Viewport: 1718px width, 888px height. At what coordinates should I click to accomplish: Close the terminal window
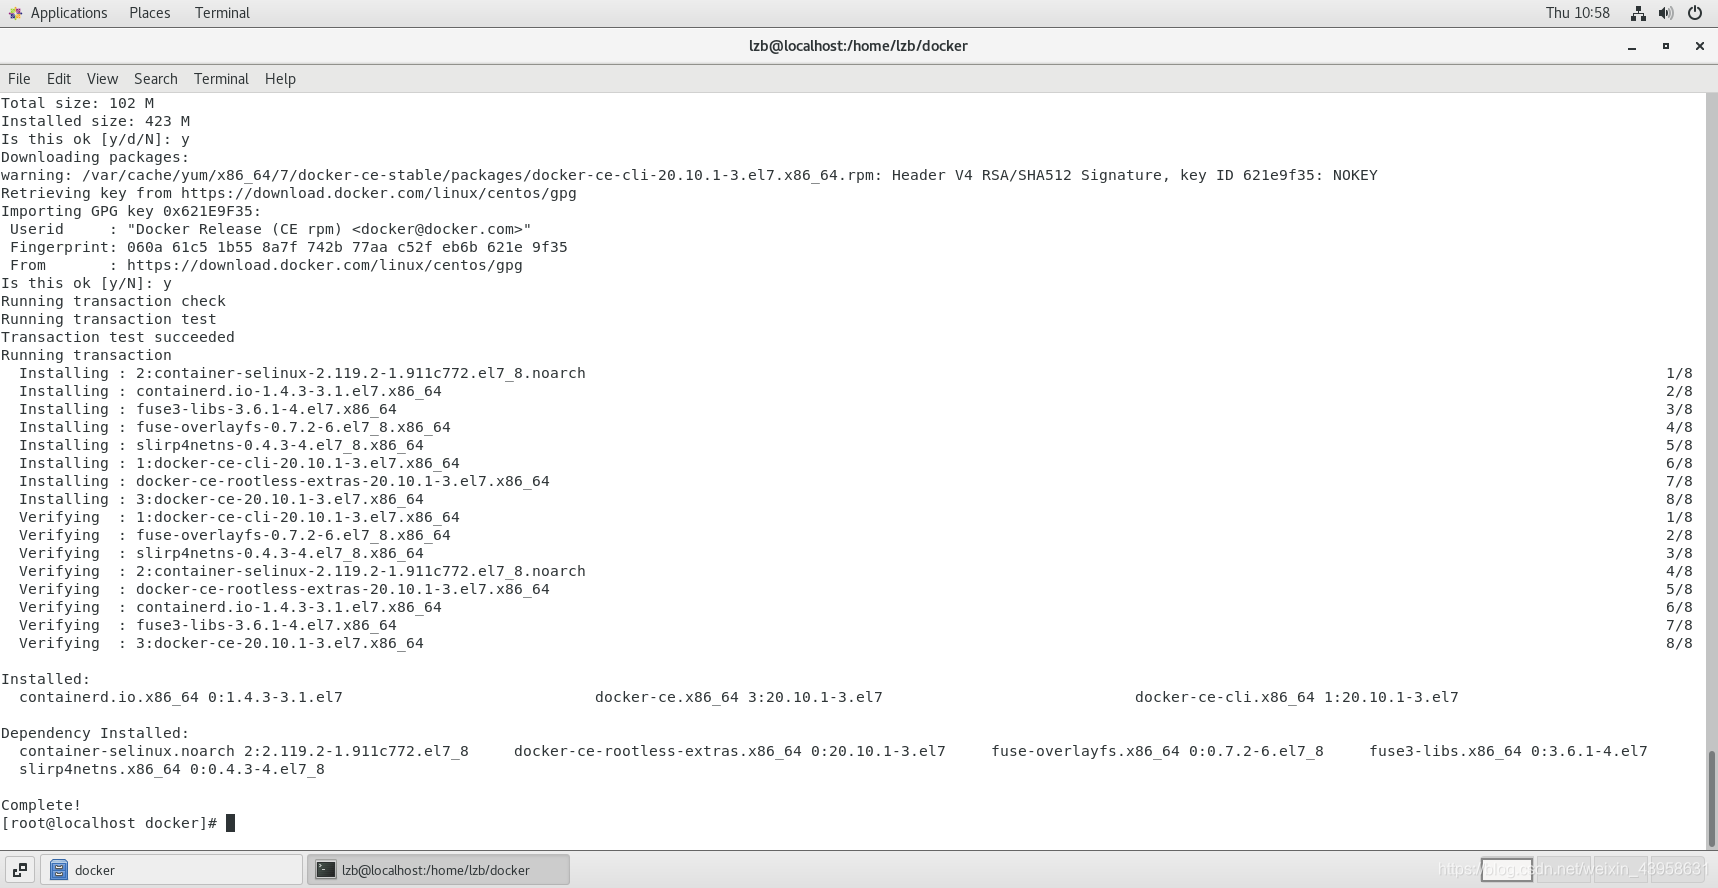(x=1699, y=46)
